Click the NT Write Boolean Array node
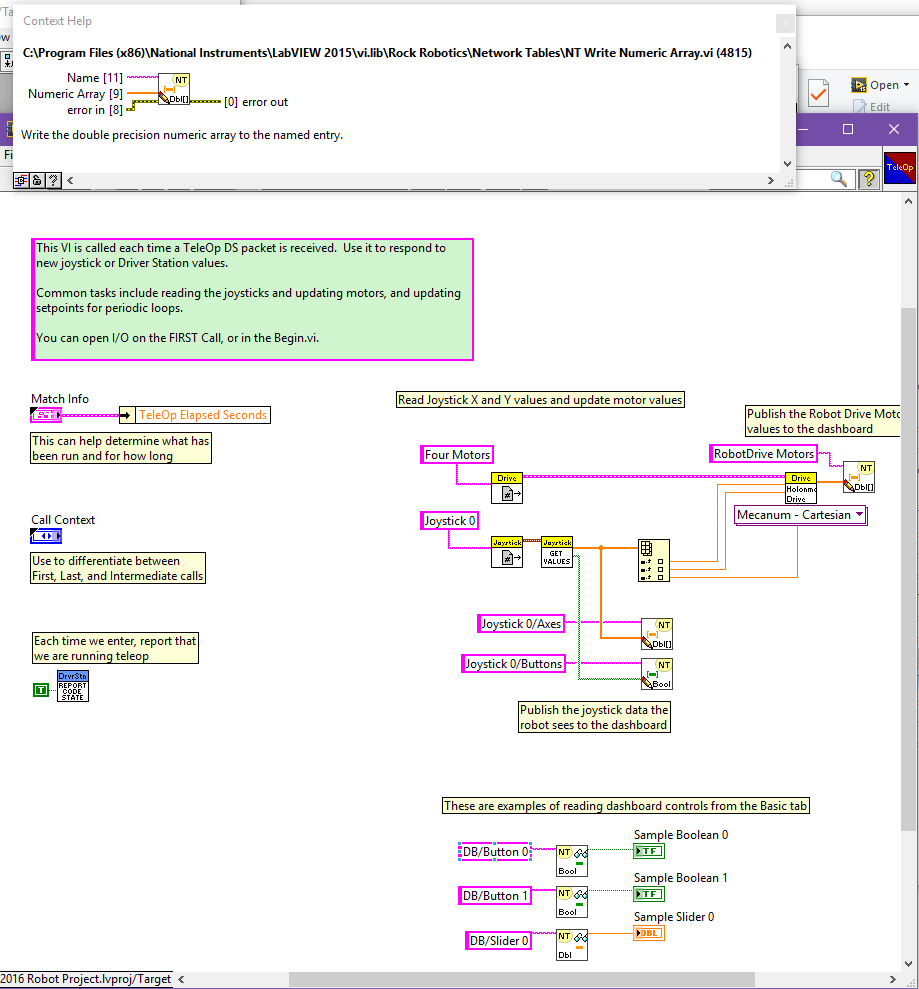Image resolution: width=919 pixels, height=989 pixels. tap(656, 674)
